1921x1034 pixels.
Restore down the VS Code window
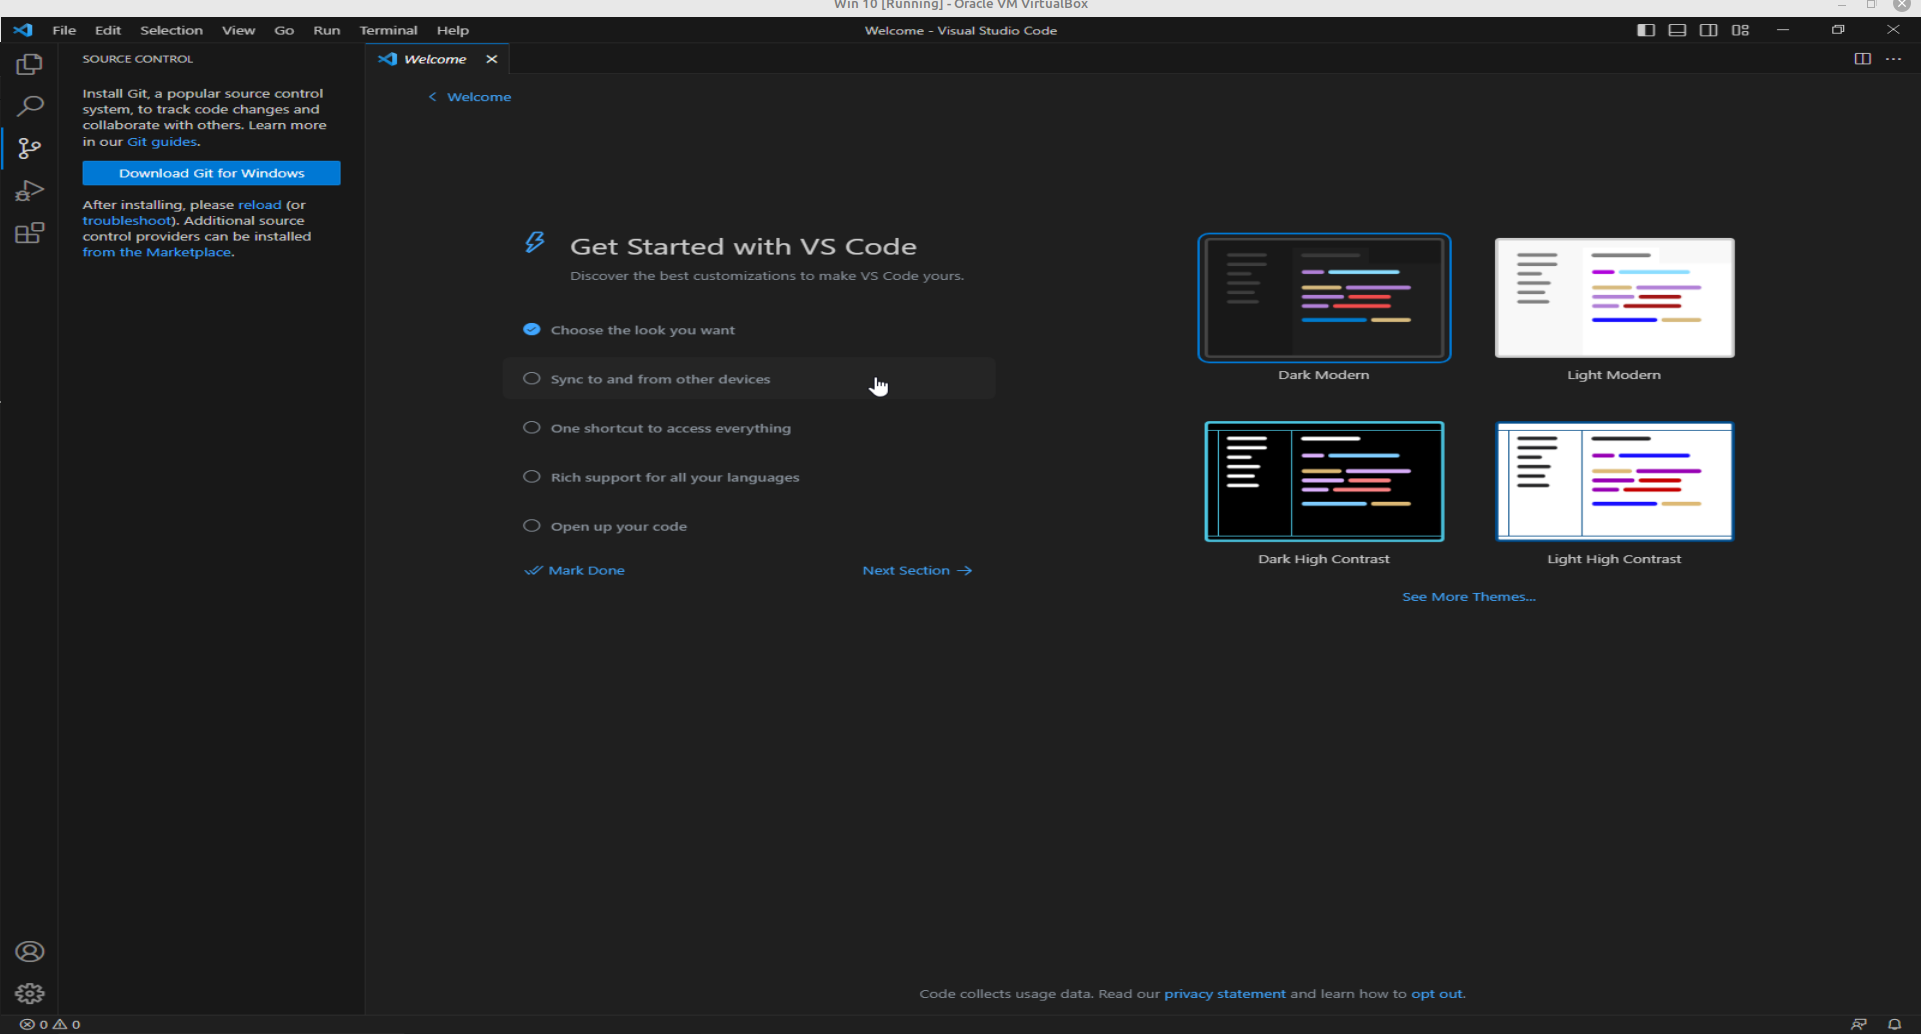pyautogui.click(x=1837, y=30)
